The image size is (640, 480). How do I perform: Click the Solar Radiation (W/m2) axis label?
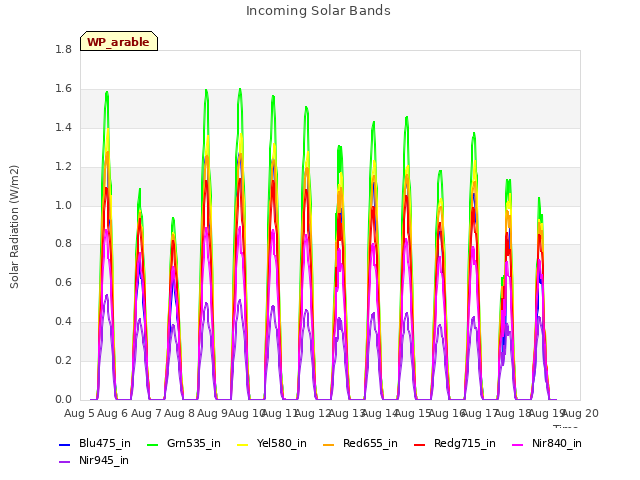point(14,227)
